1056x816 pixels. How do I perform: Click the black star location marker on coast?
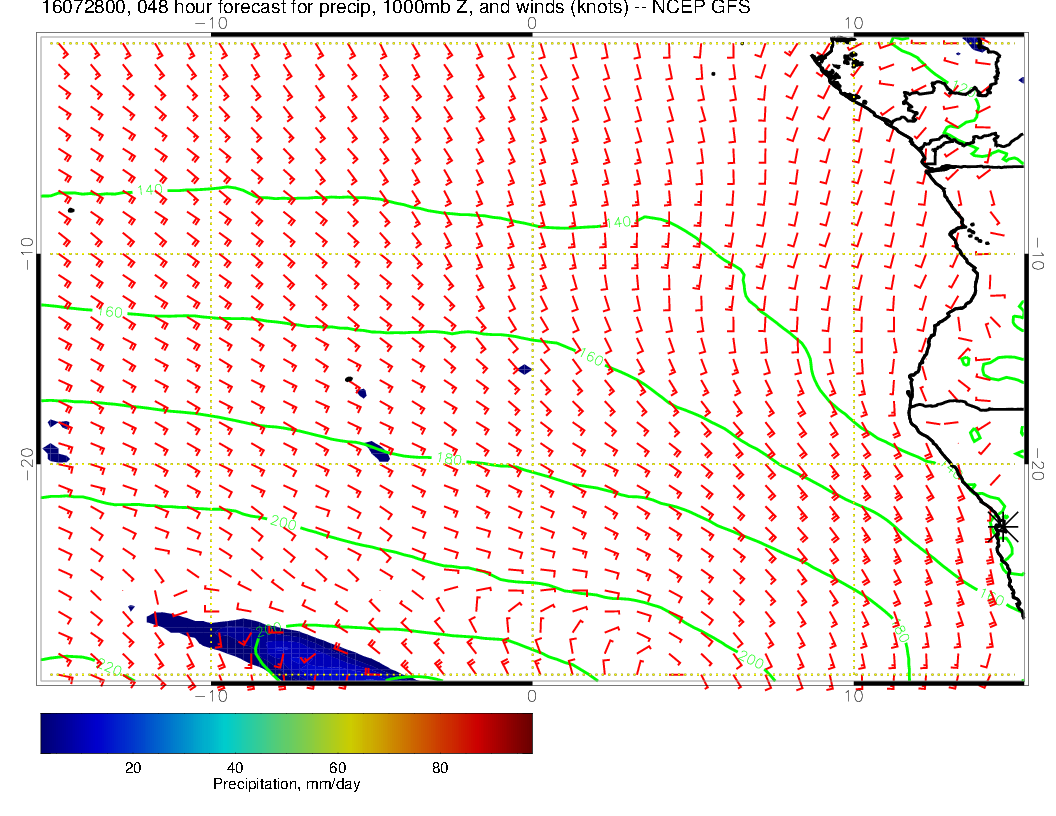[x=1002, y=526]
